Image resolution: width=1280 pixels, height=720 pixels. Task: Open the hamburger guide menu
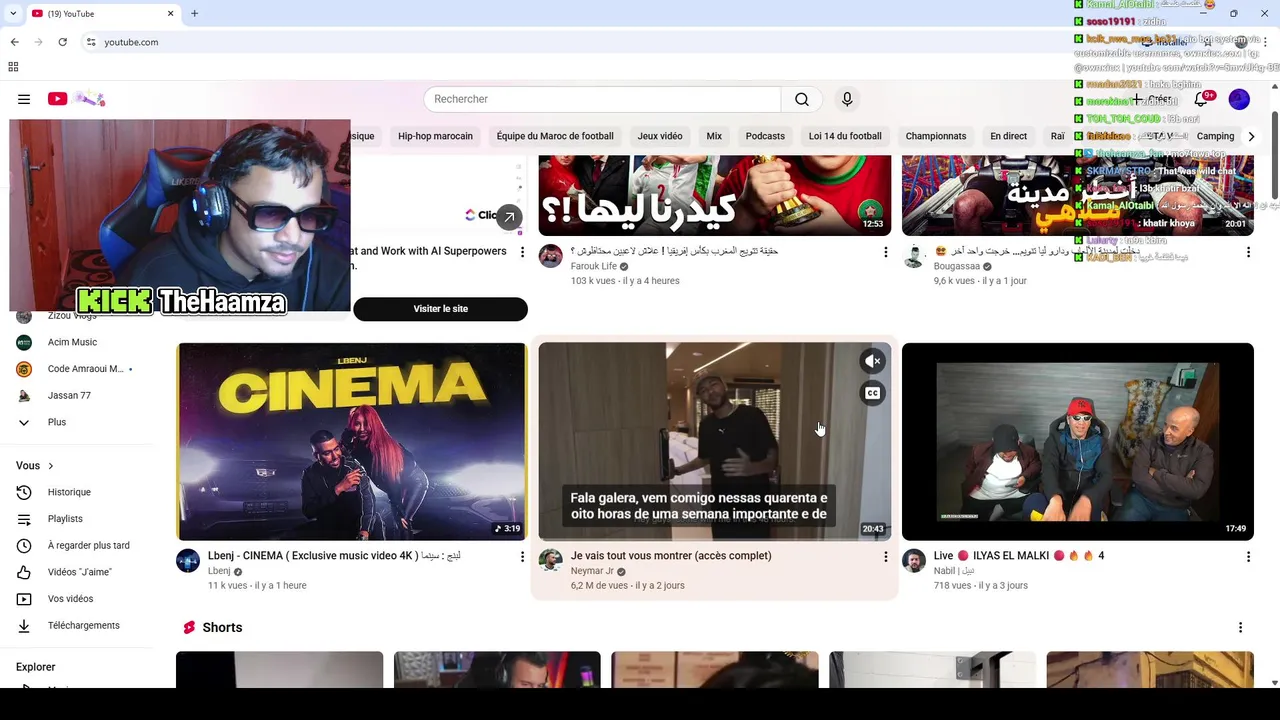tap(24, 99)
